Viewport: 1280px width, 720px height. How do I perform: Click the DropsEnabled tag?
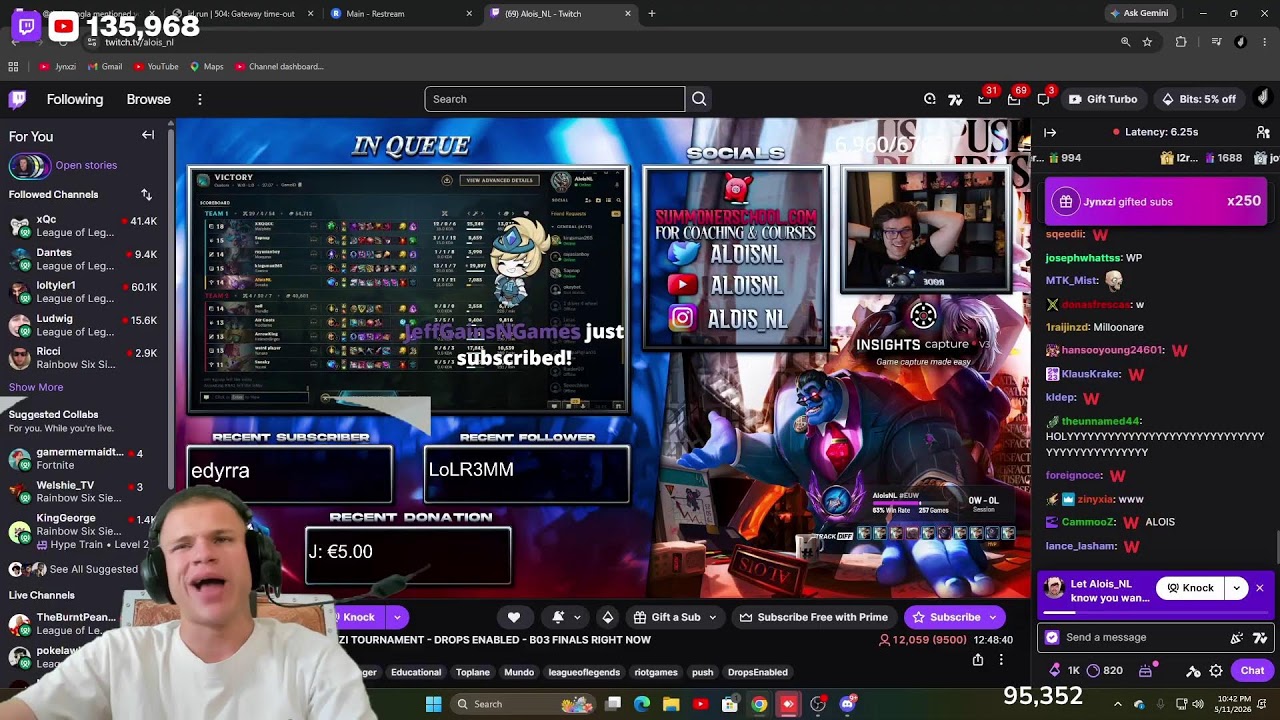click(x=757, y=672)
